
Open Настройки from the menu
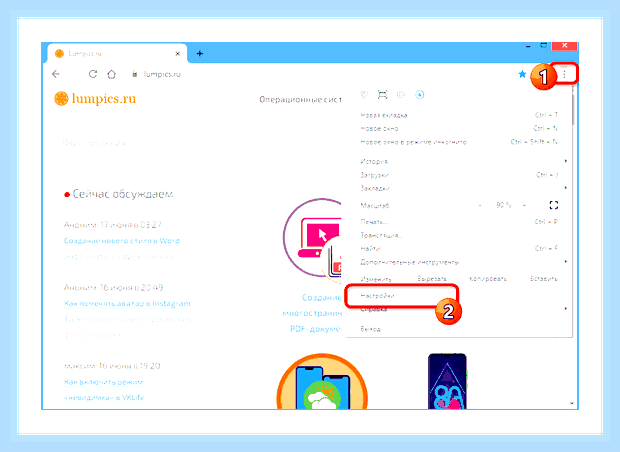[x=401, y=295]
